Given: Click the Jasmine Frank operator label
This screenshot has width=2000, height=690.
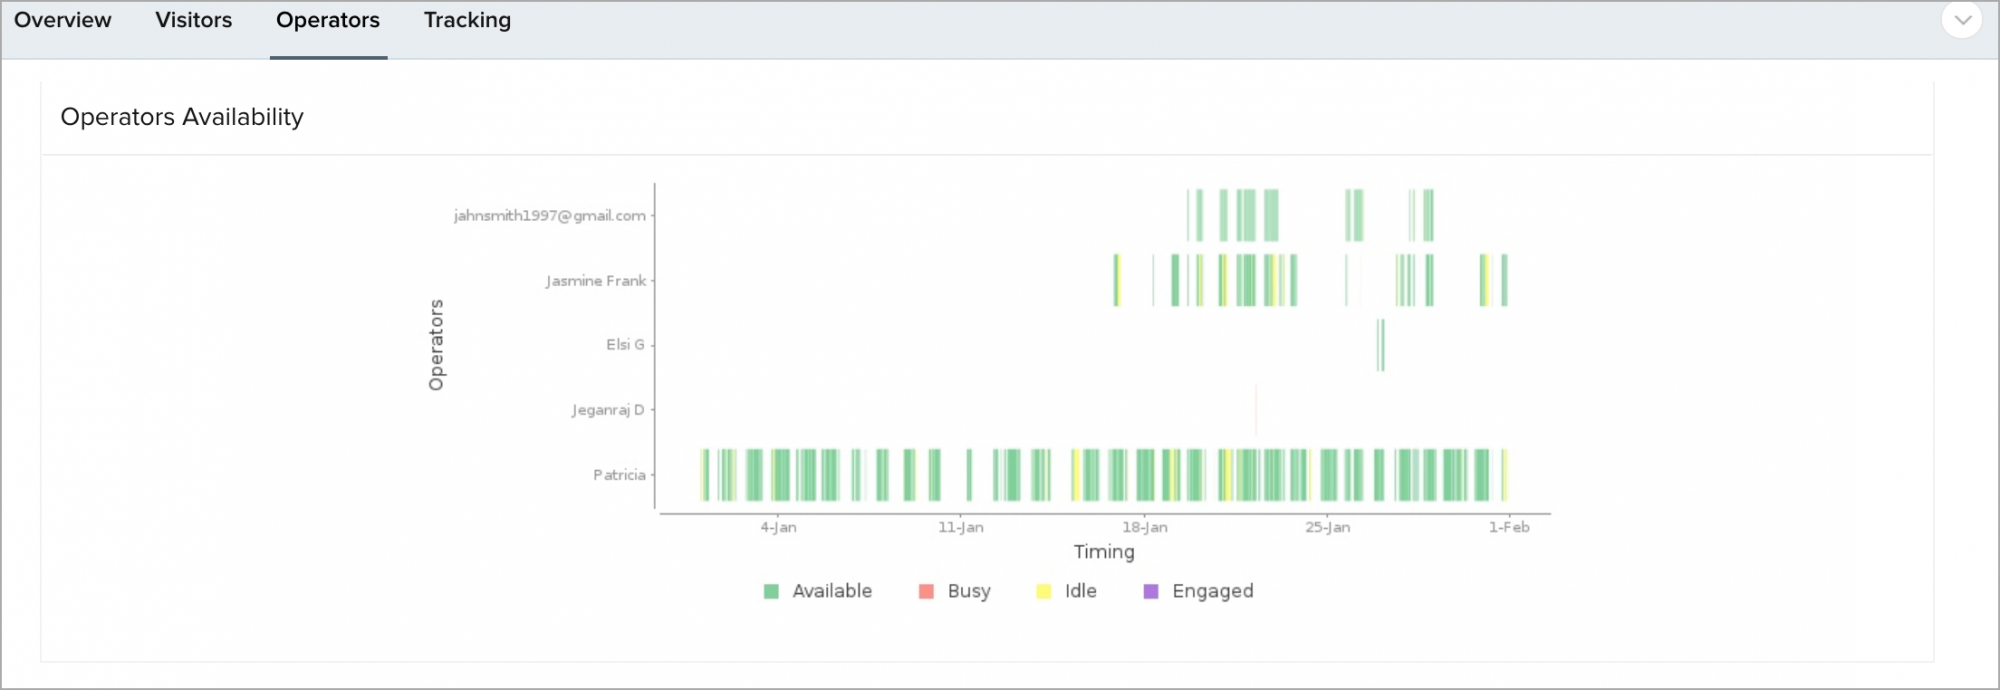Looking at the screenshot, I should [596, 281].
